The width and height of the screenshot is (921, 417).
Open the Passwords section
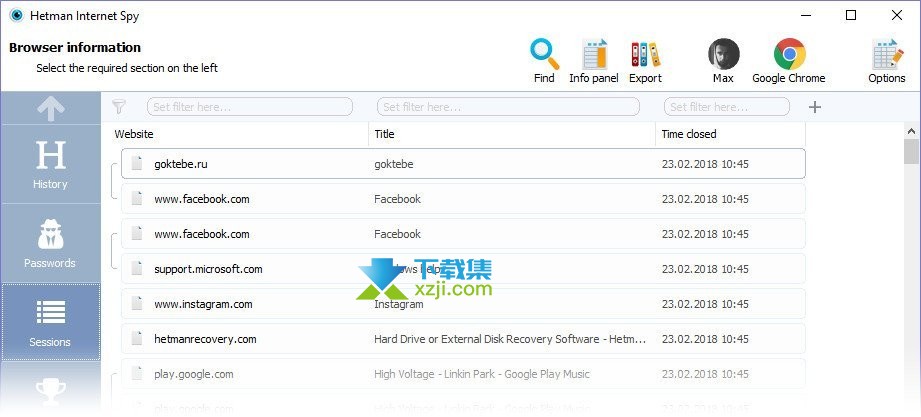[51, 244]
